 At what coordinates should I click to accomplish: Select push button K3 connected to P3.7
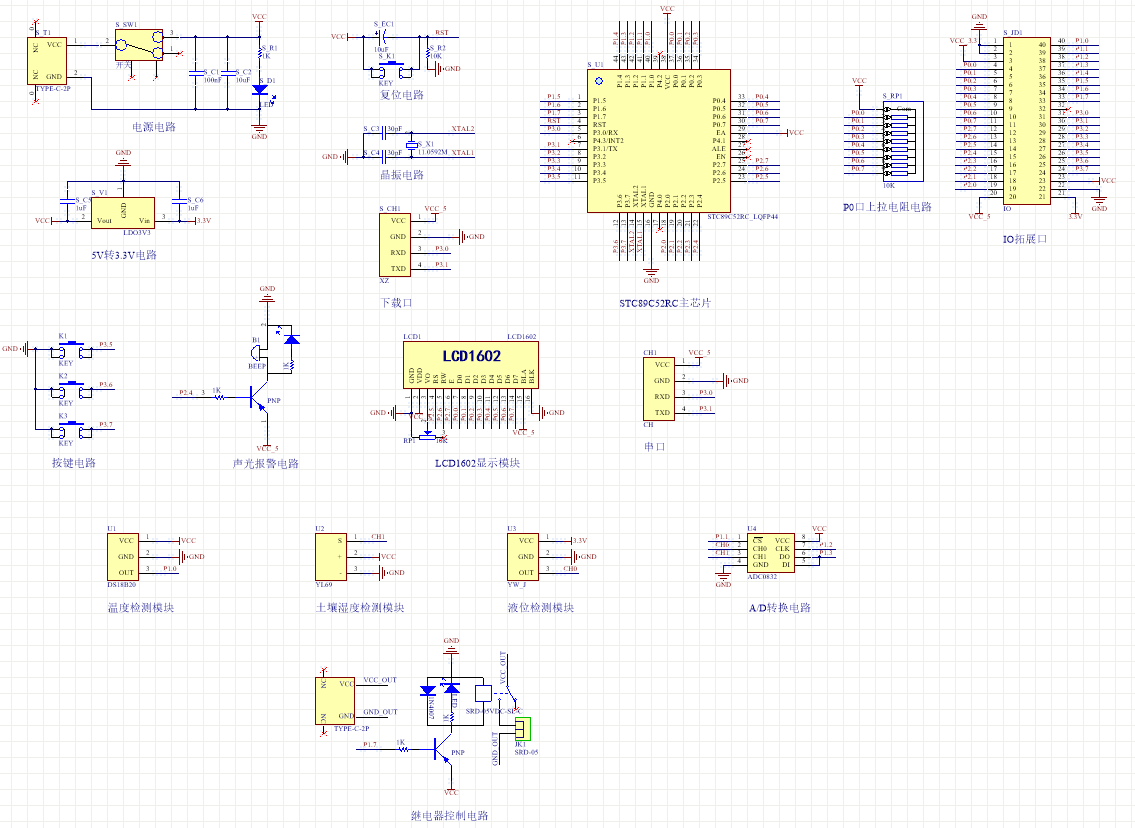[x=71, y=431]
